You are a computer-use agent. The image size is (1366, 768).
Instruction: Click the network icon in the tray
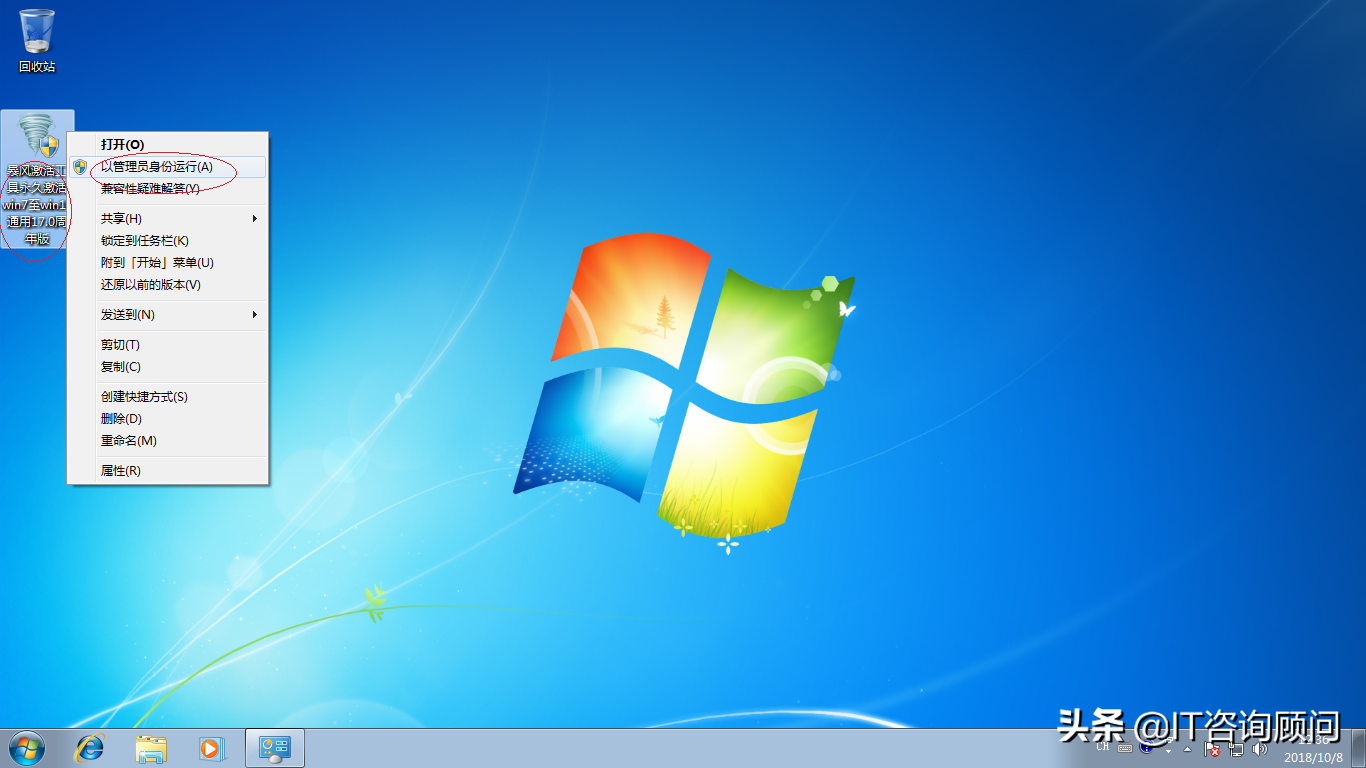coord(1236,749)
